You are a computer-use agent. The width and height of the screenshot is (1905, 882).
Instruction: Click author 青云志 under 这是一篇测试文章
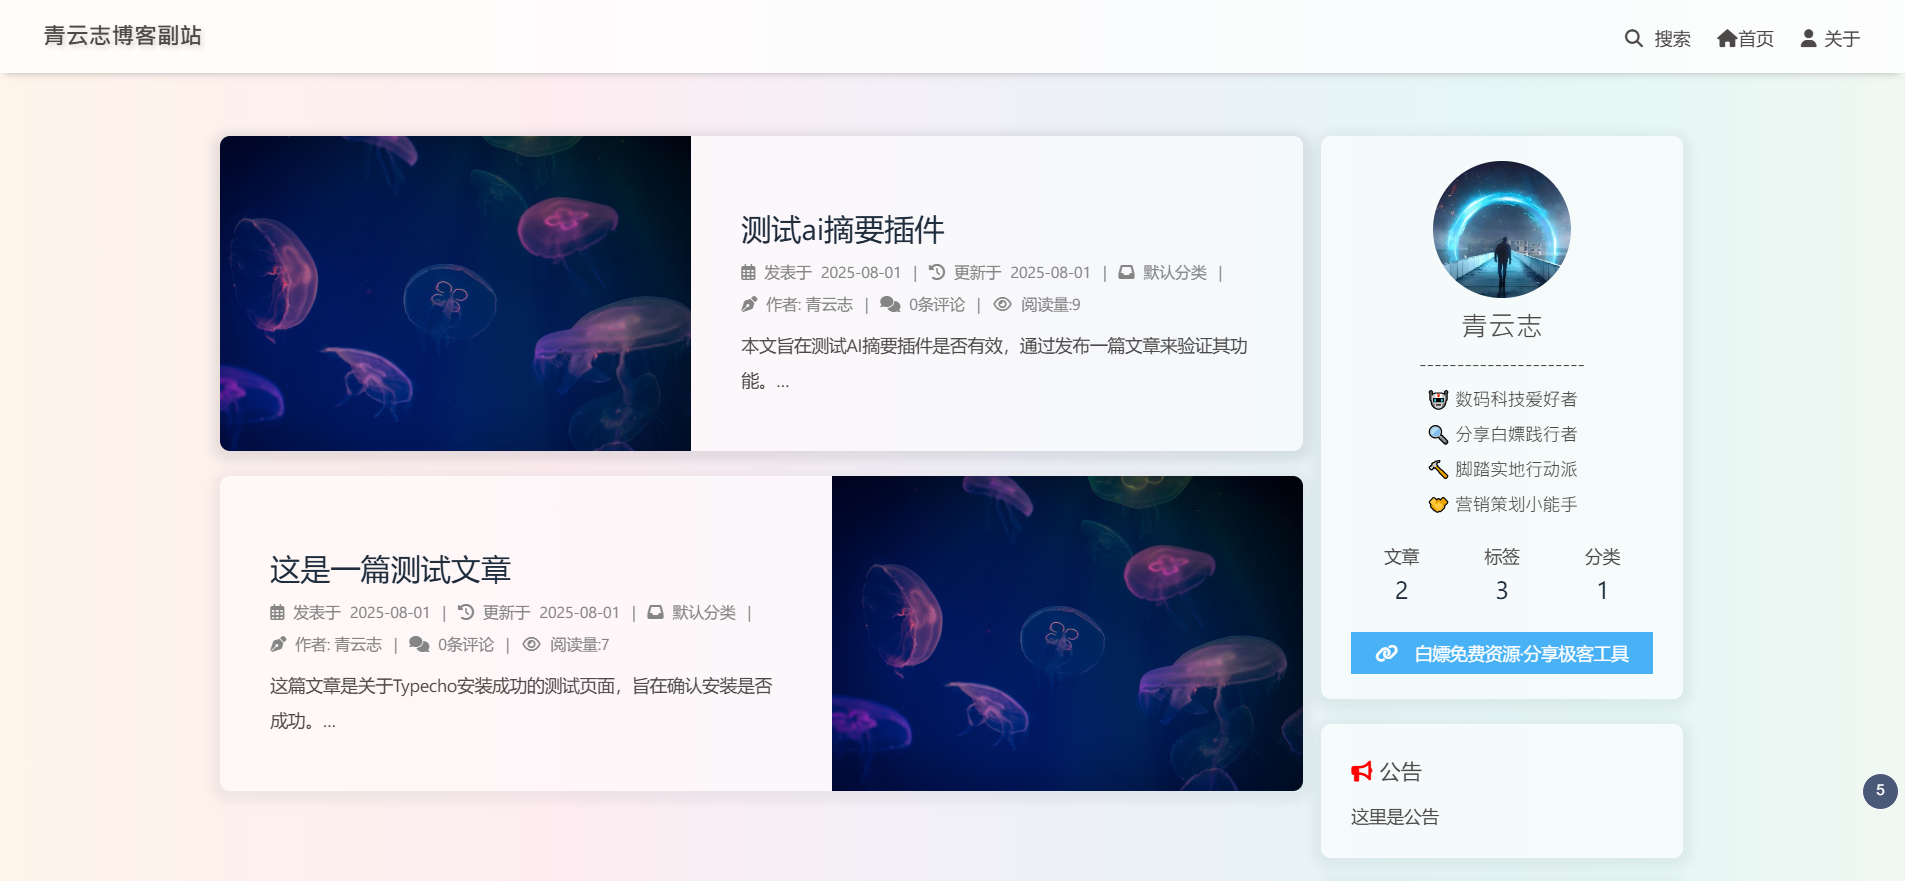click(x=358, y=644)
